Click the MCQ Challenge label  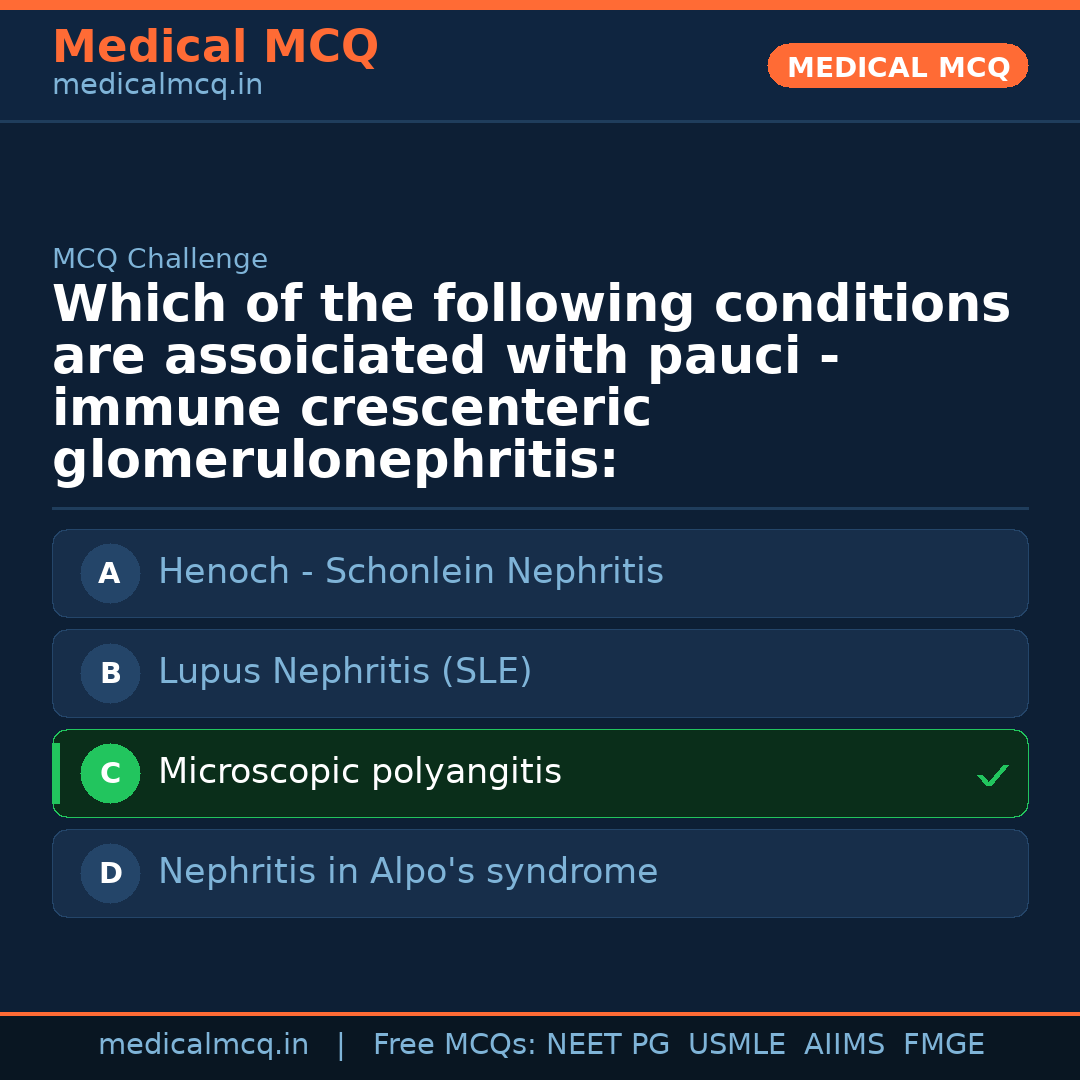tap(160, 259)
